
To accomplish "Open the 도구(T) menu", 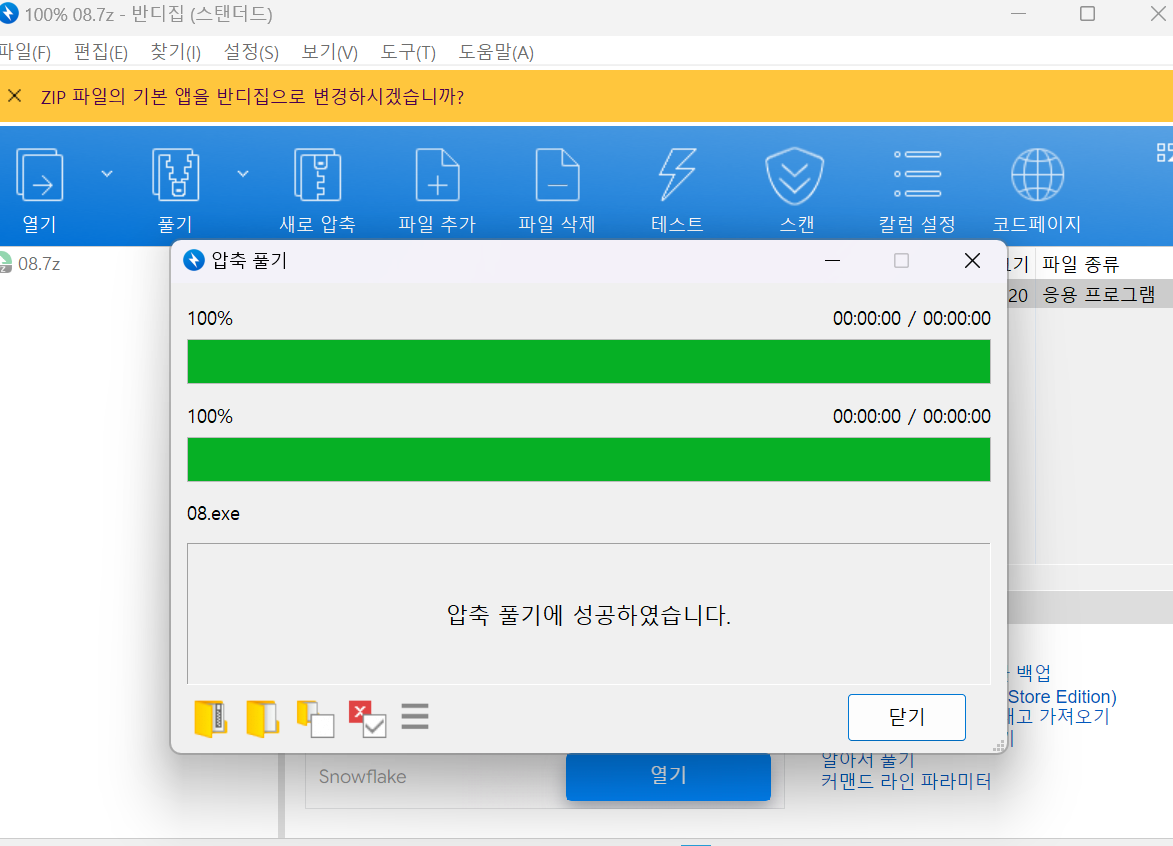I will [408, 52].
